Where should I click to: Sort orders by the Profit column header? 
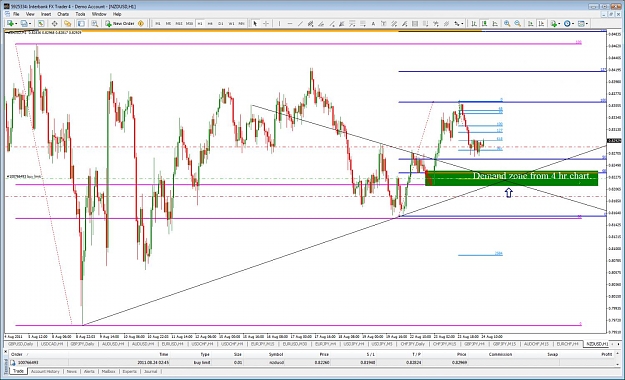(606, 354)
